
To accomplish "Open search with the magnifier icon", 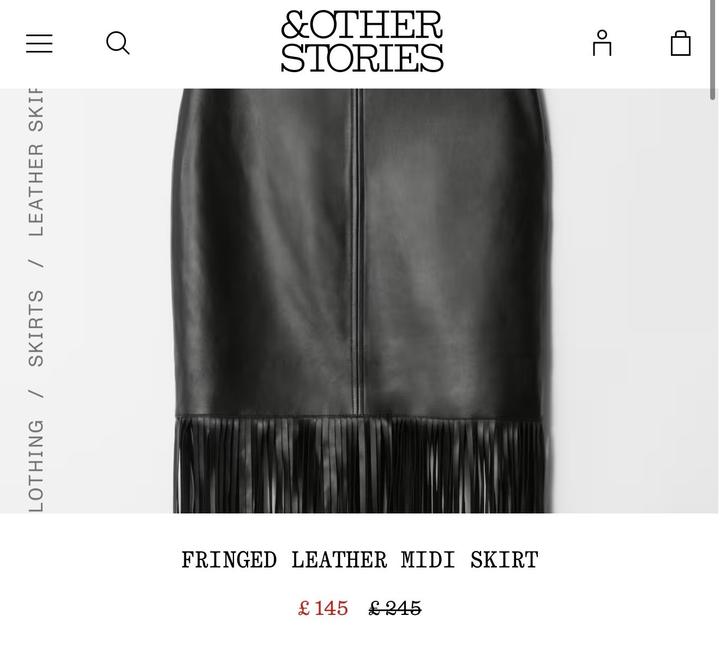I will (118, 43).
